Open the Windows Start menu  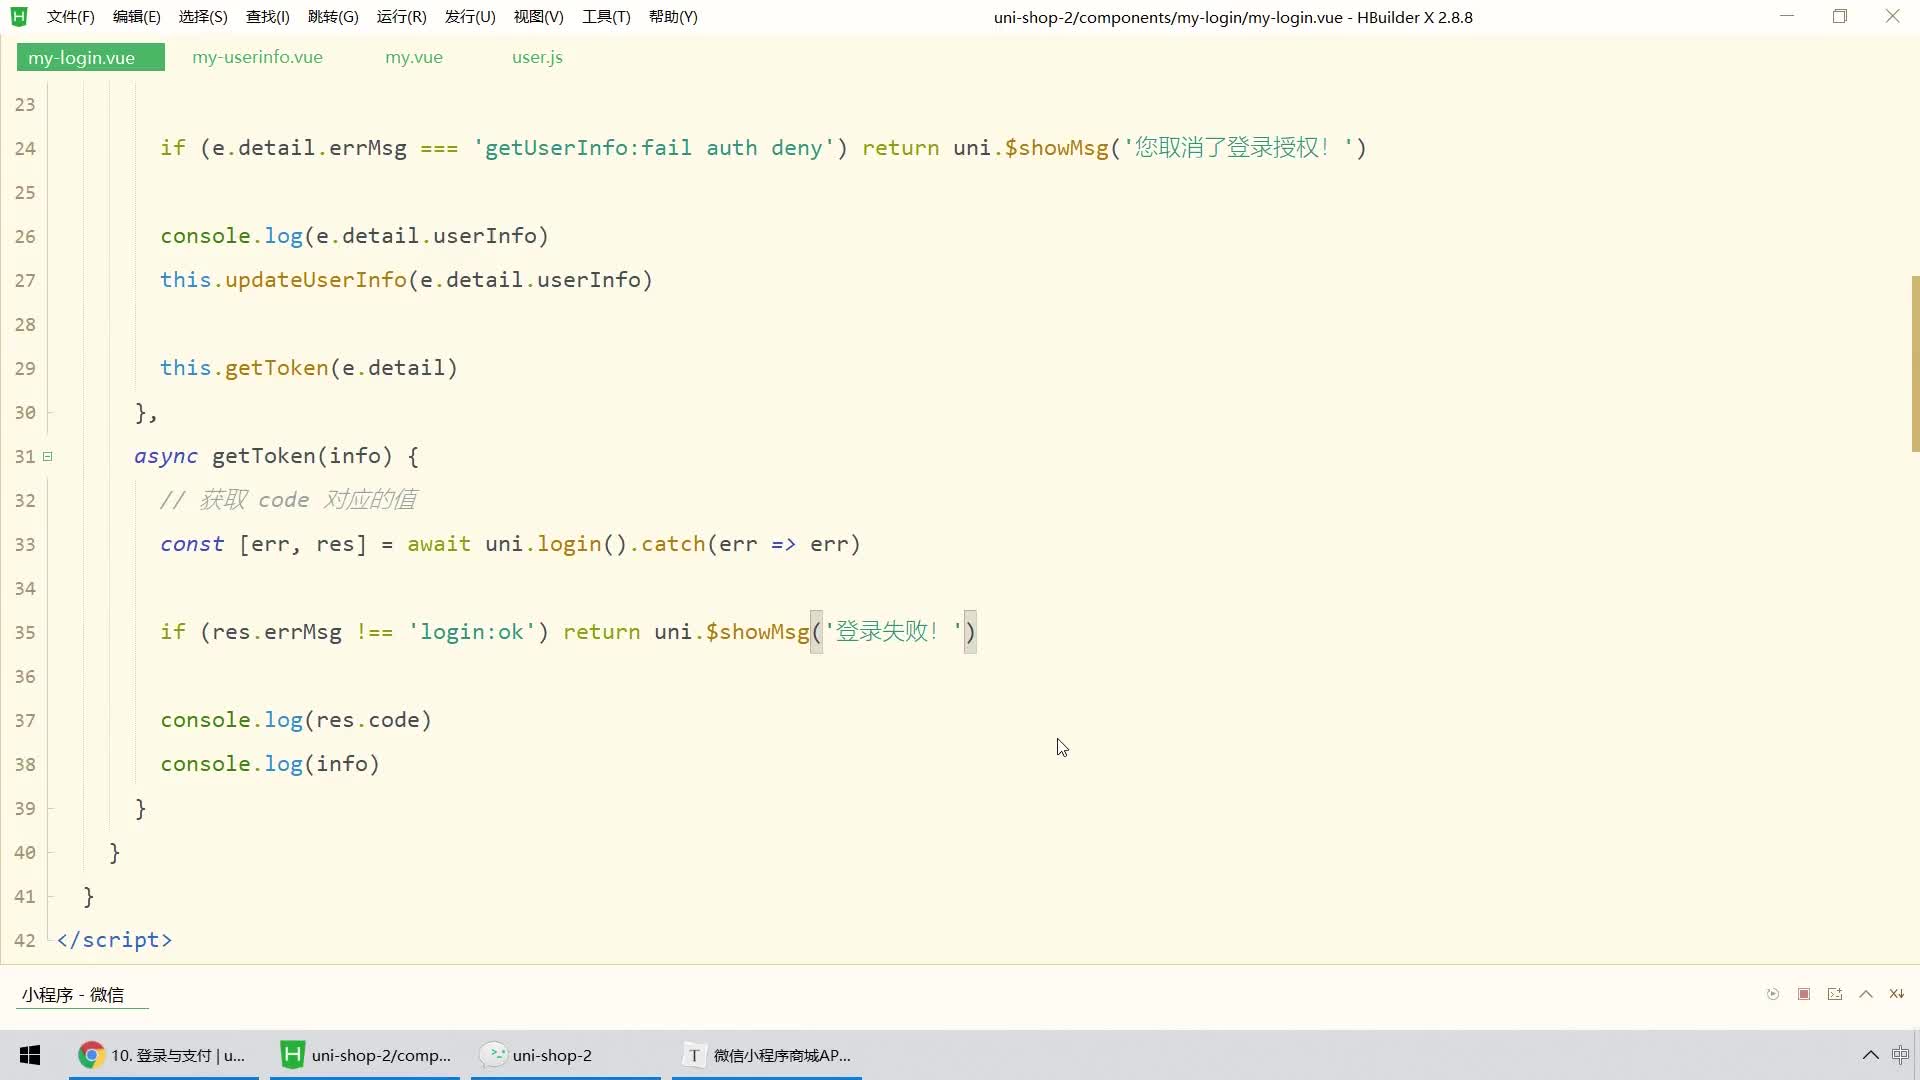point(30,1055)
